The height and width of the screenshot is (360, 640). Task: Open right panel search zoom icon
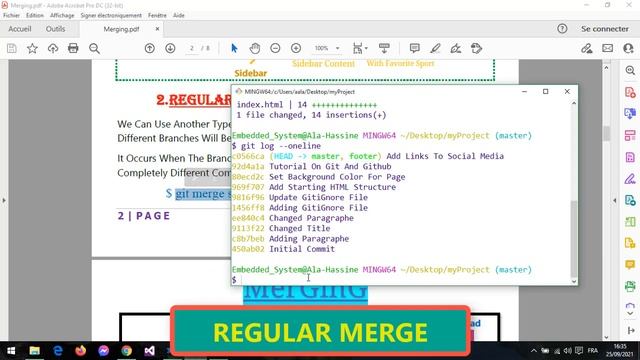(x=630, y=70)
